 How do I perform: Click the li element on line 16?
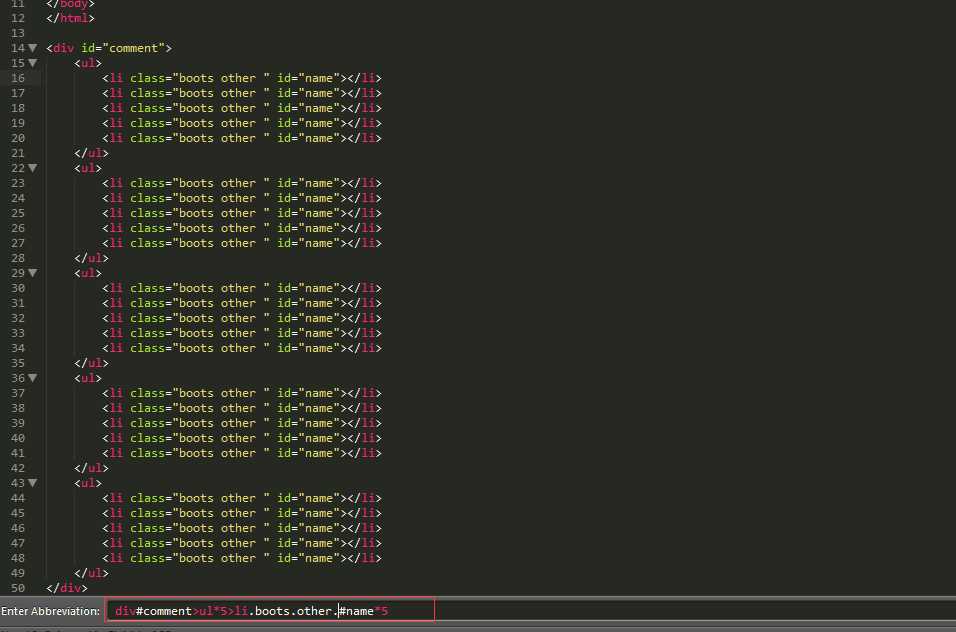pos(242,78)
